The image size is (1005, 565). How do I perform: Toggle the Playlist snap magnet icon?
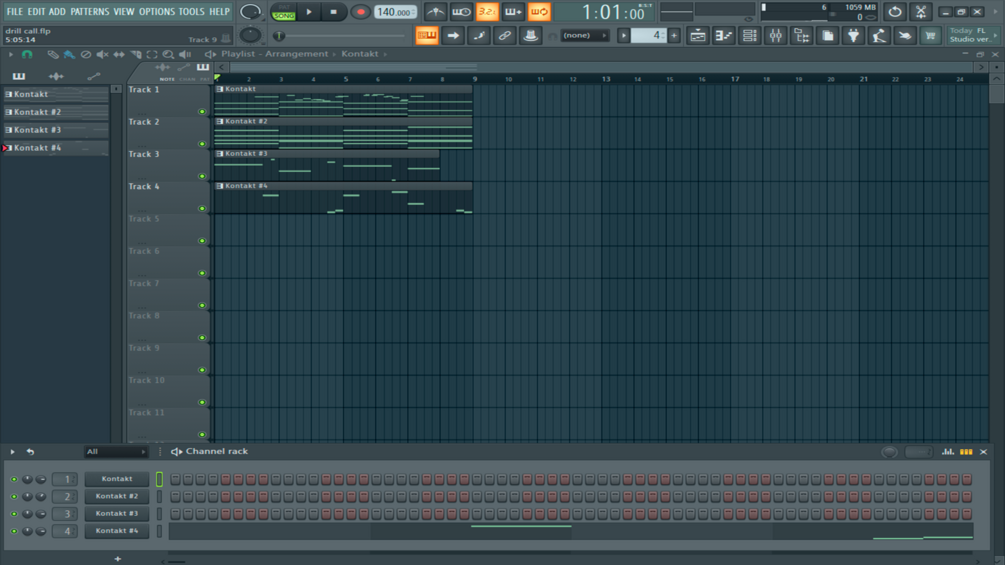27,54
